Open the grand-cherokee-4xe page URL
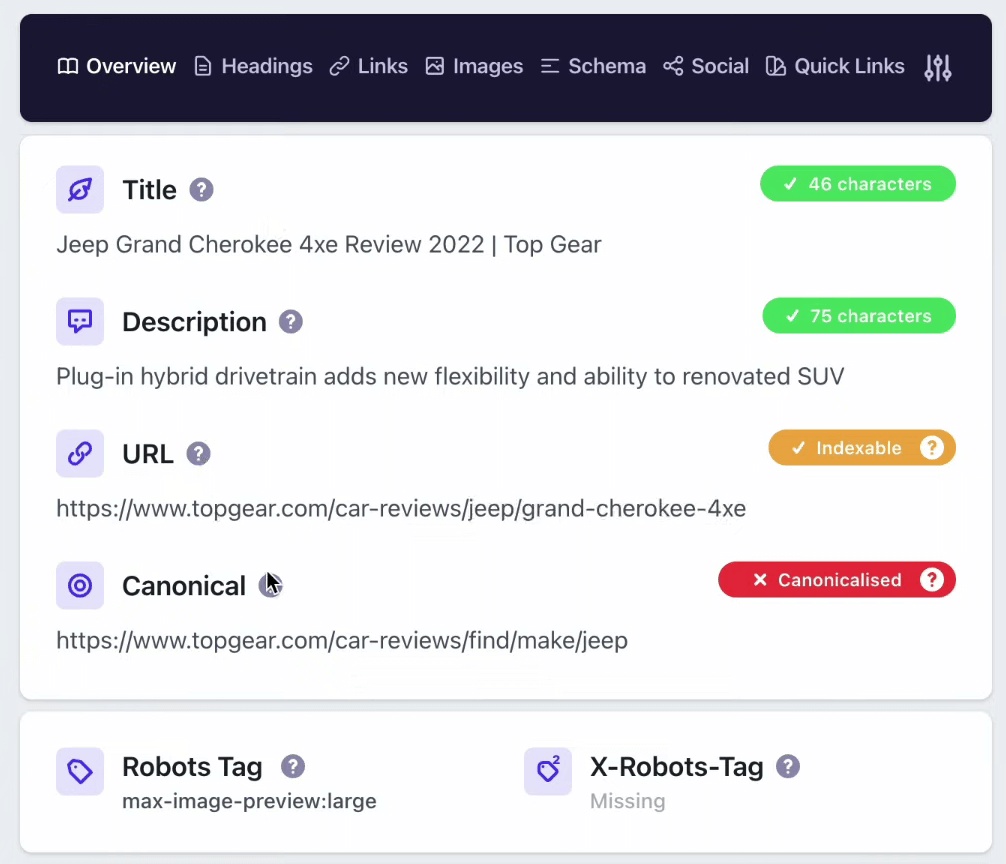 click(x=401, y=509)
